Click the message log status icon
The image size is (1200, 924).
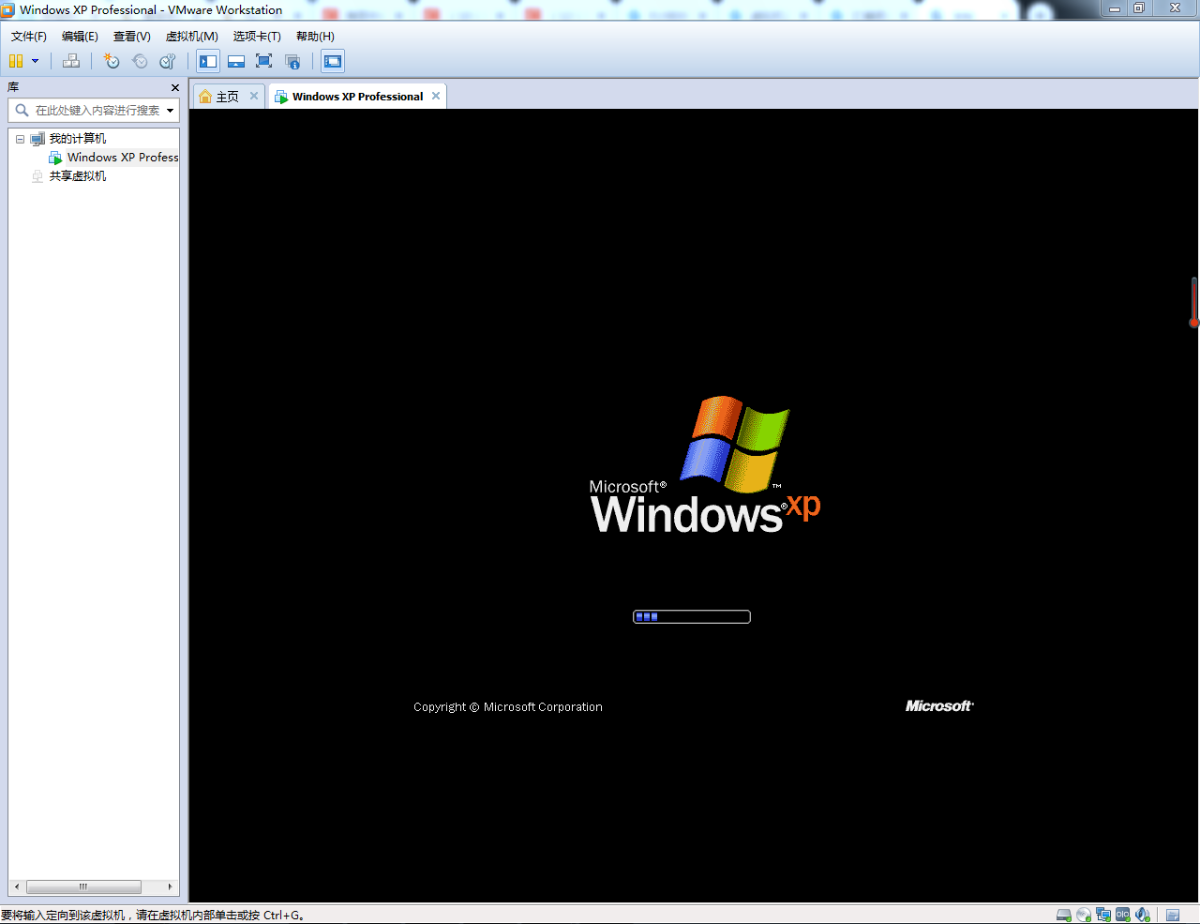(x=1173, y=915)
